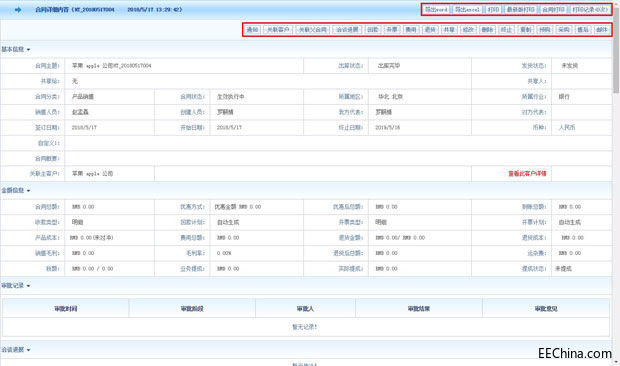This screenshot has width=620, height=366.
Task: Click the 审批时间 column header
Action: coord(66,309)
